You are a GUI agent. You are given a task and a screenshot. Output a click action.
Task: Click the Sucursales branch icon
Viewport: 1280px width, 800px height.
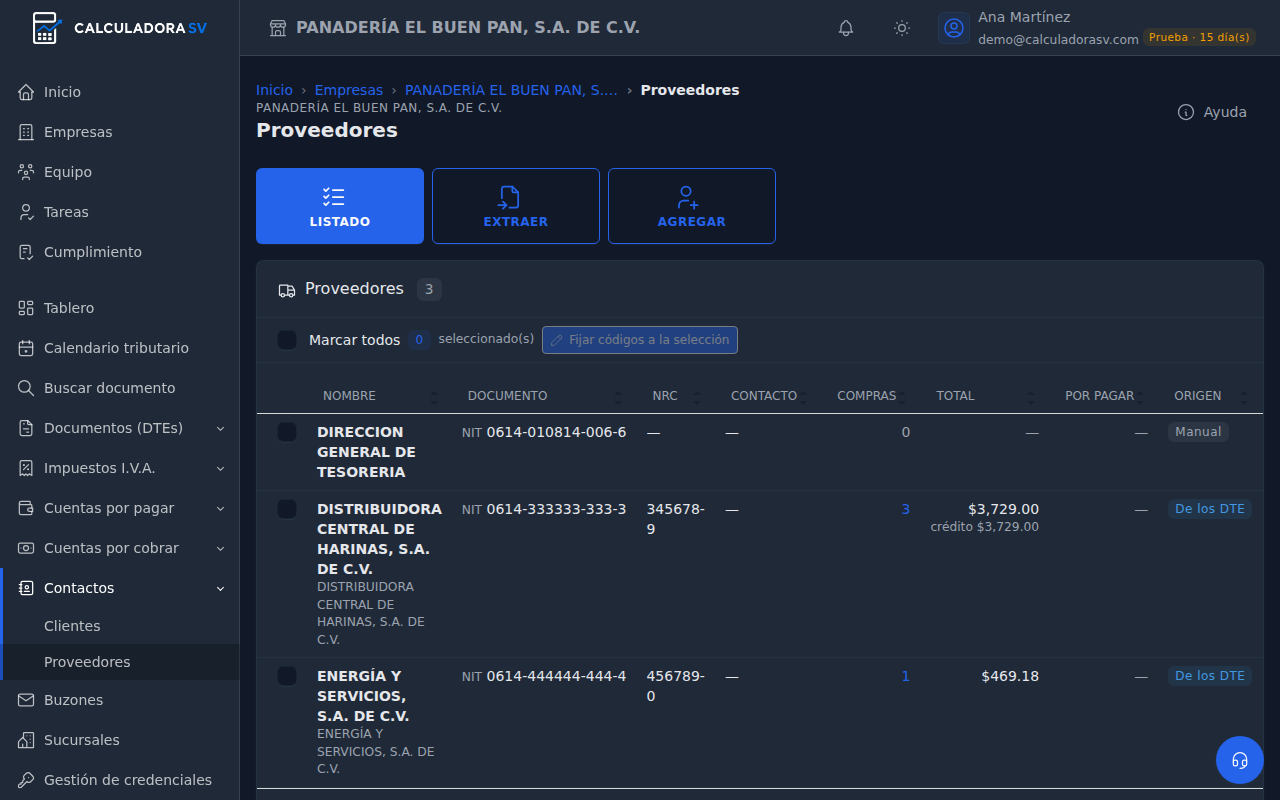click(26, 740)
